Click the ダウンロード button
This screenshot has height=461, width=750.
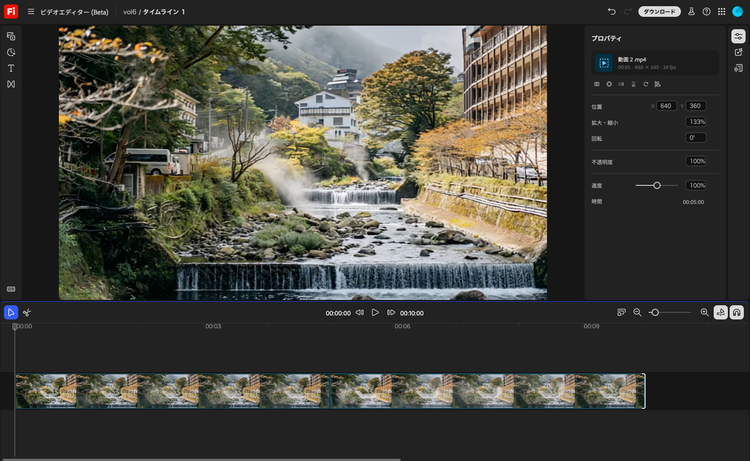[x=659, y=11]
